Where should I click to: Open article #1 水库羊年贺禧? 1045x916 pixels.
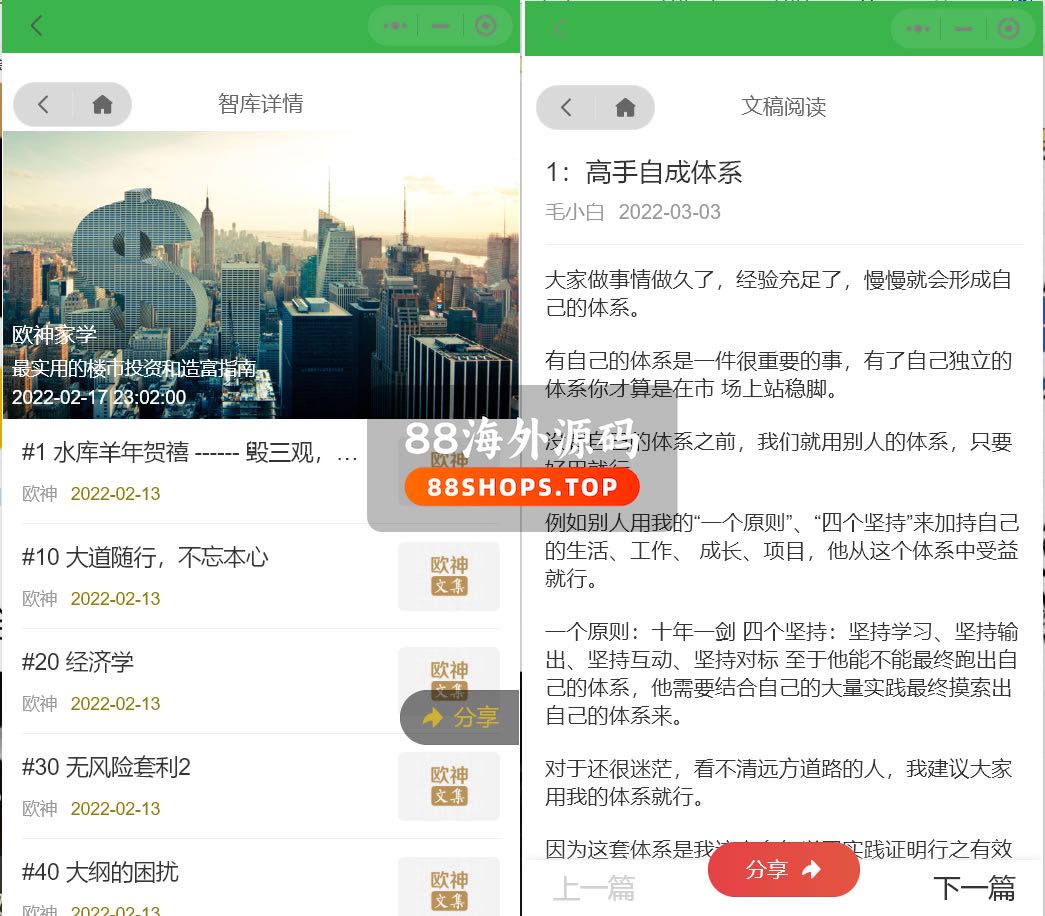tap(190, 453)
